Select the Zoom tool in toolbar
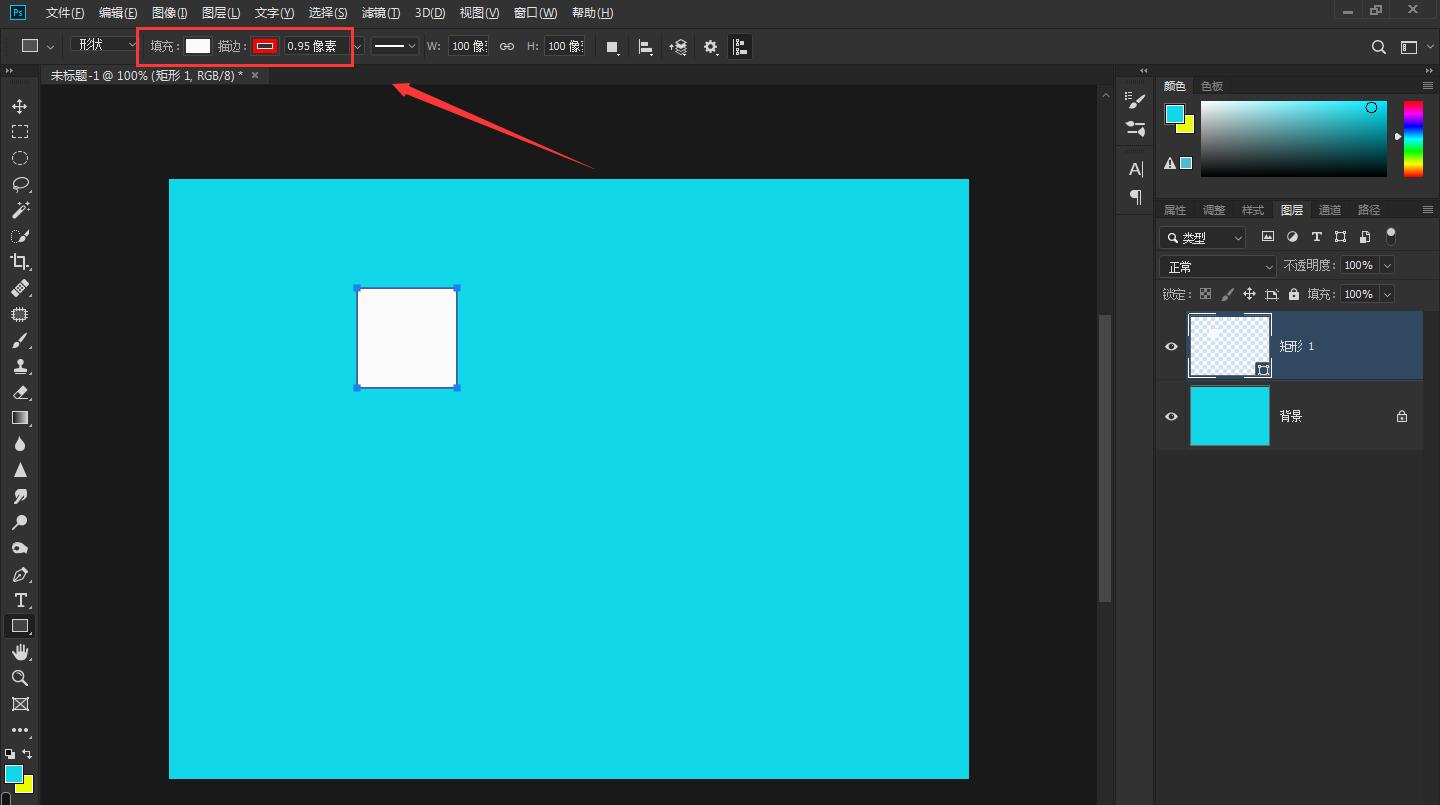 pos(19,678)
